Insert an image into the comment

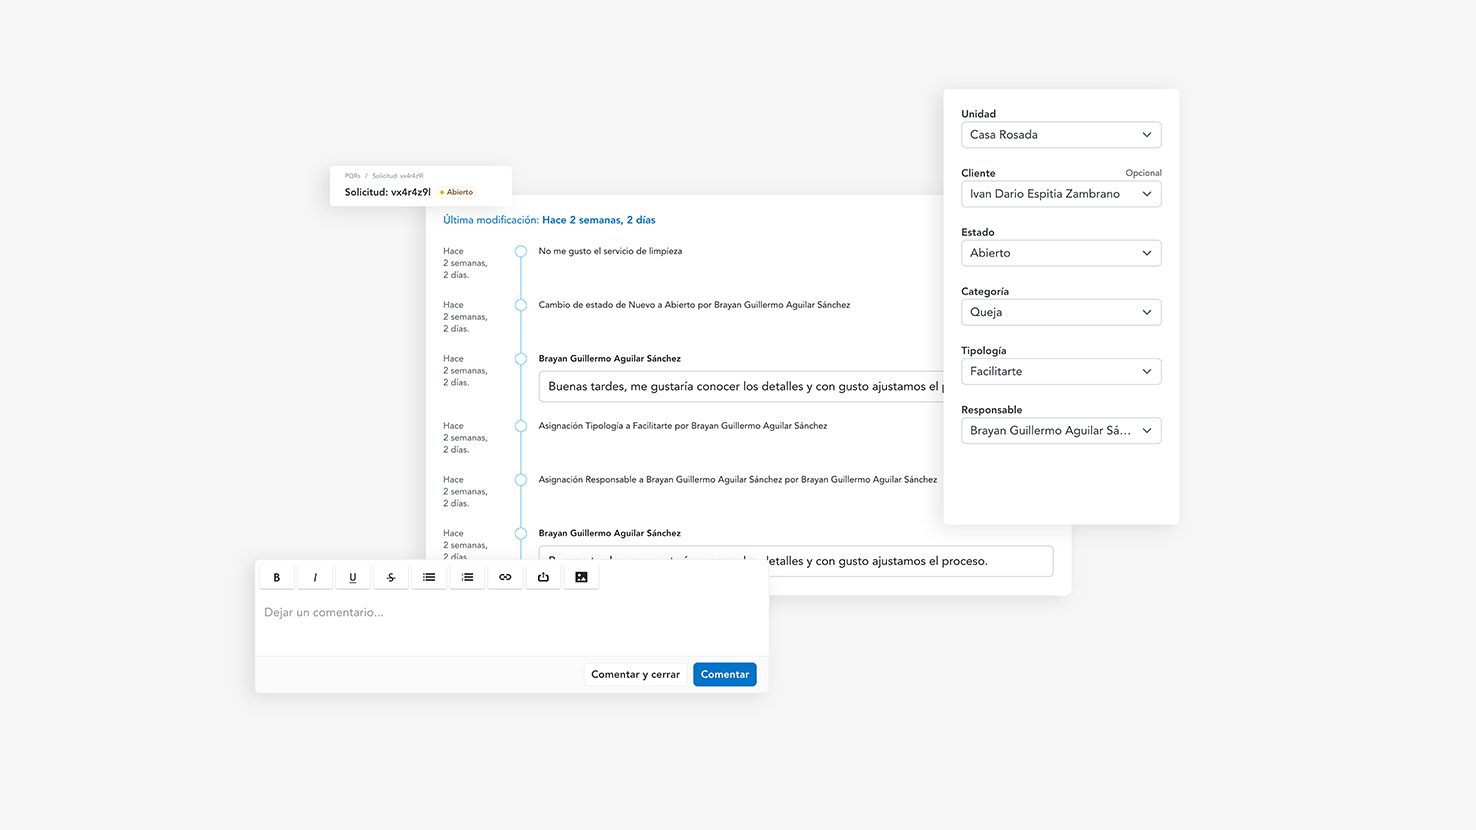pos(581,577)
